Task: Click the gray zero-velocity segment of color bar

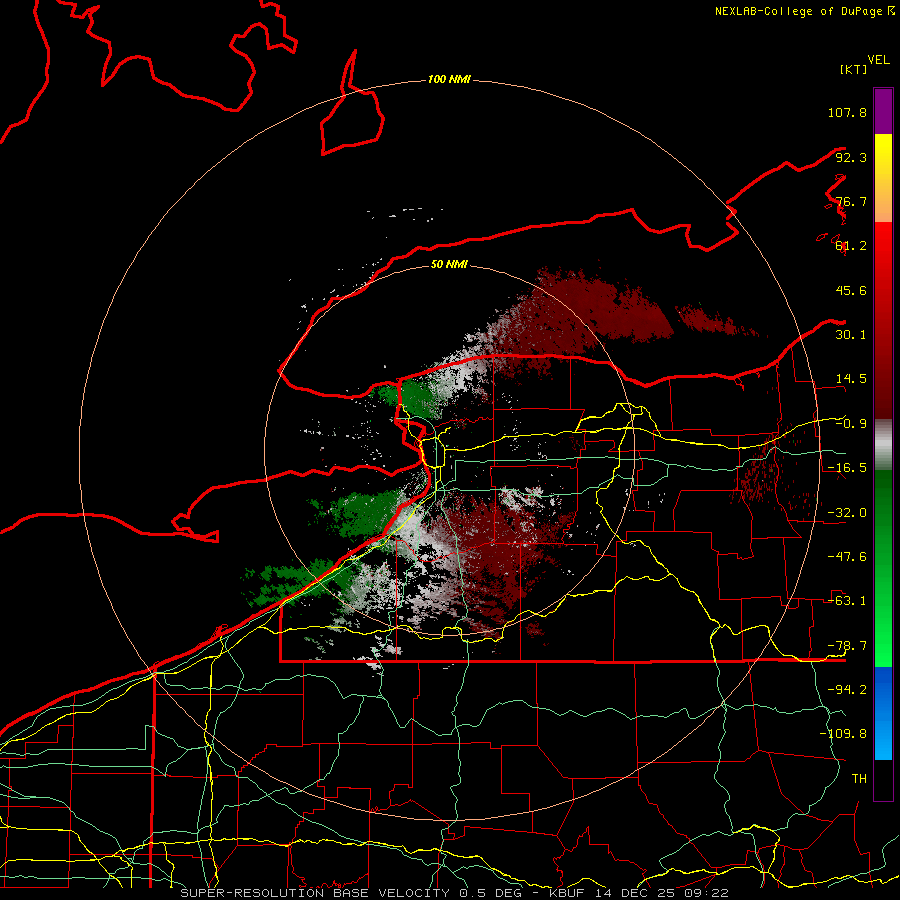Action: click(x=883, y=445)
